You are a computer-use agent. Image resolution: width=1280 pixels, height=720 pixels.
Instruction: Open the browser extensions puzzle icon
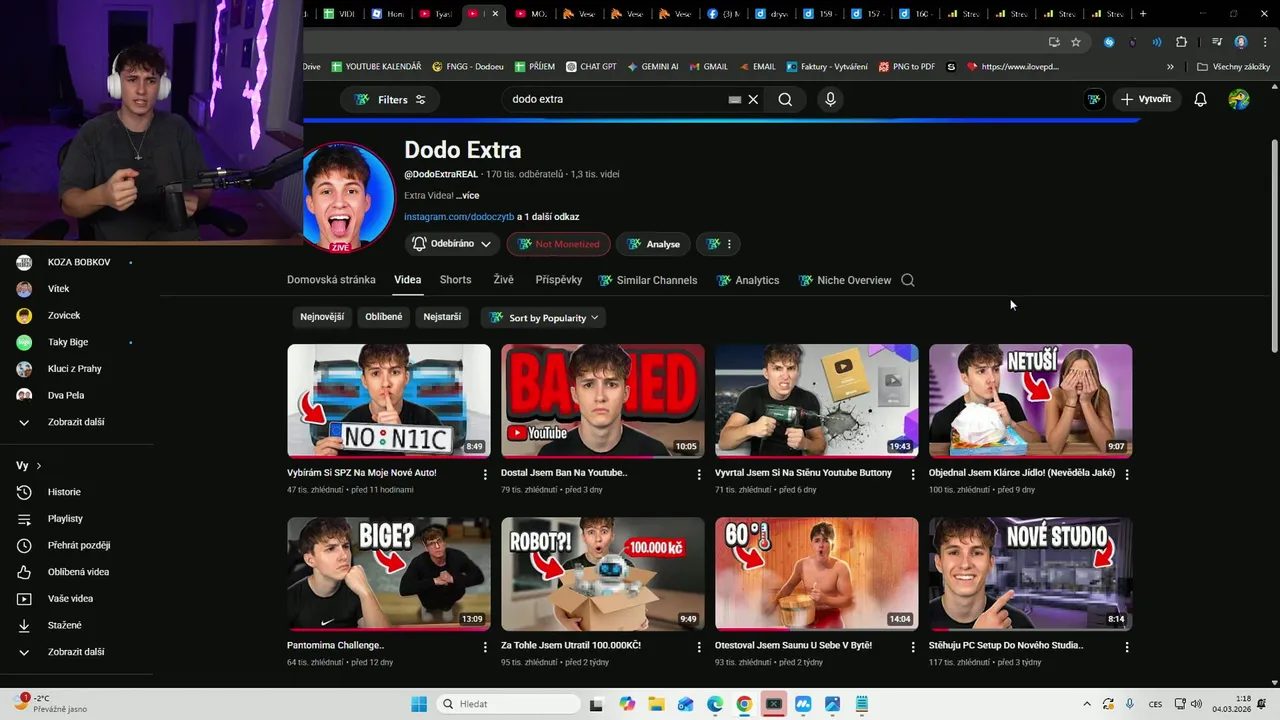point(1181,42)
